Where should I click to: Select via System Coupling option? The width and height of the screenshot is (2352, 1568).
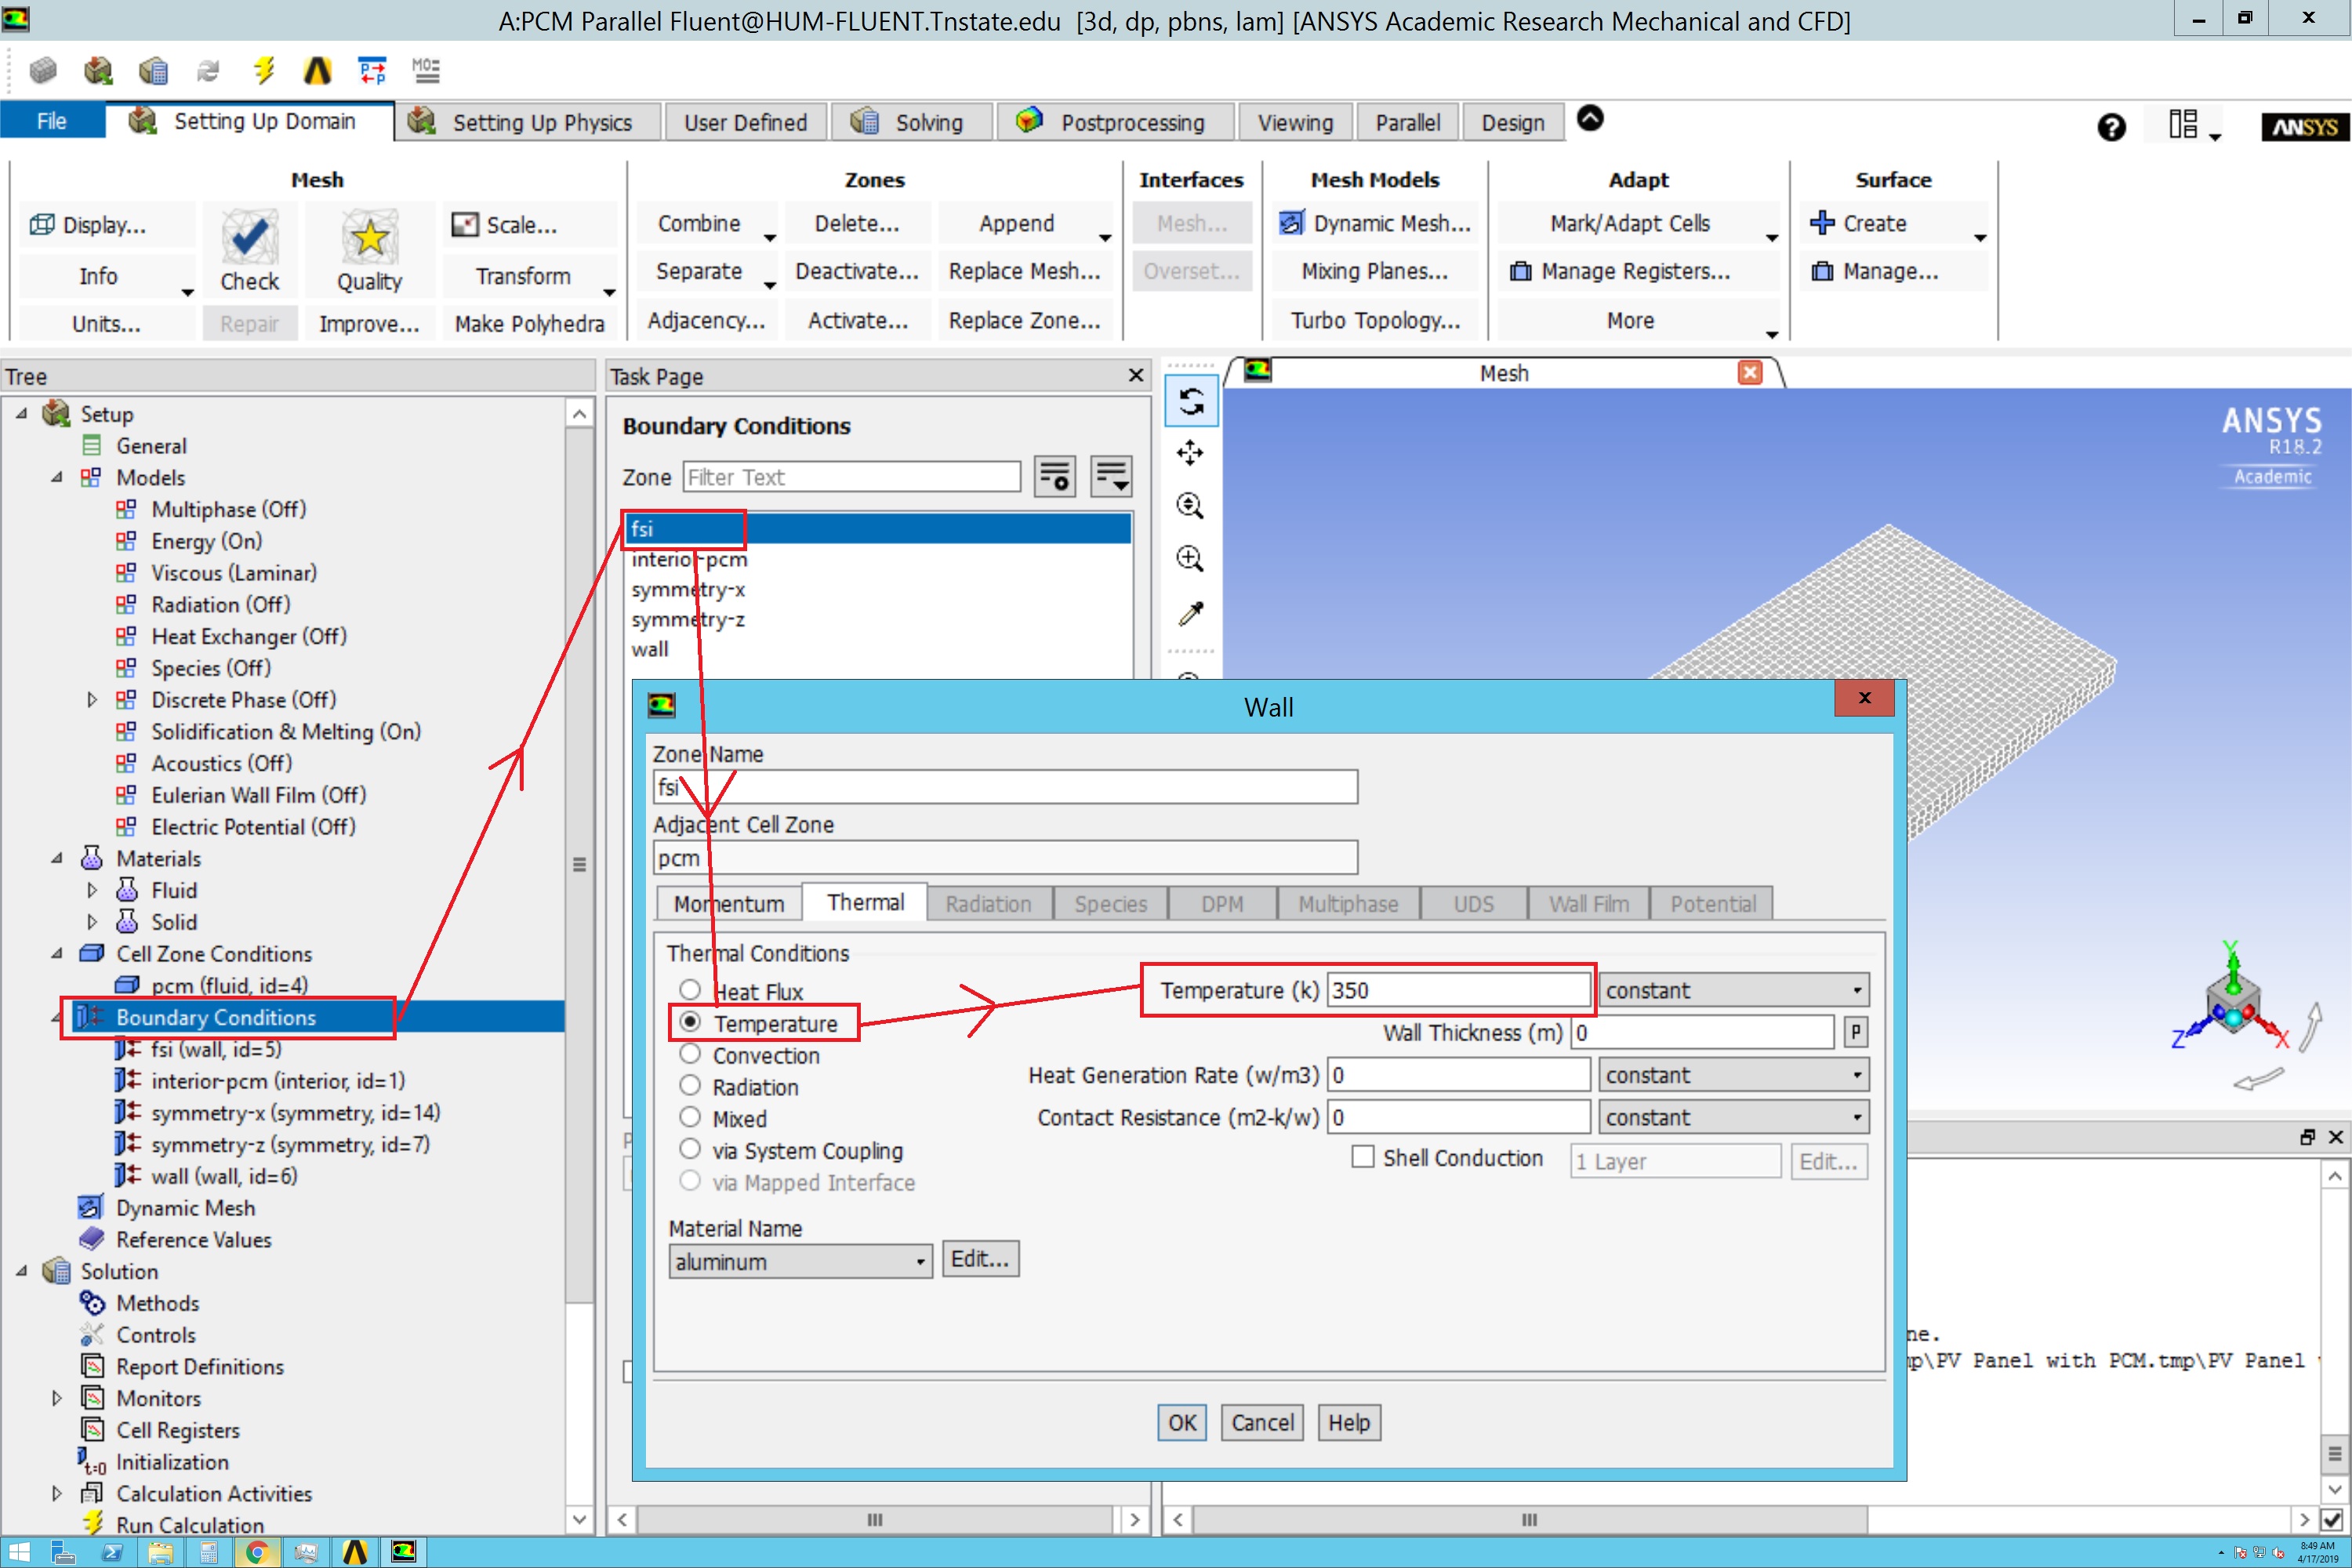tap(690, 1149)
